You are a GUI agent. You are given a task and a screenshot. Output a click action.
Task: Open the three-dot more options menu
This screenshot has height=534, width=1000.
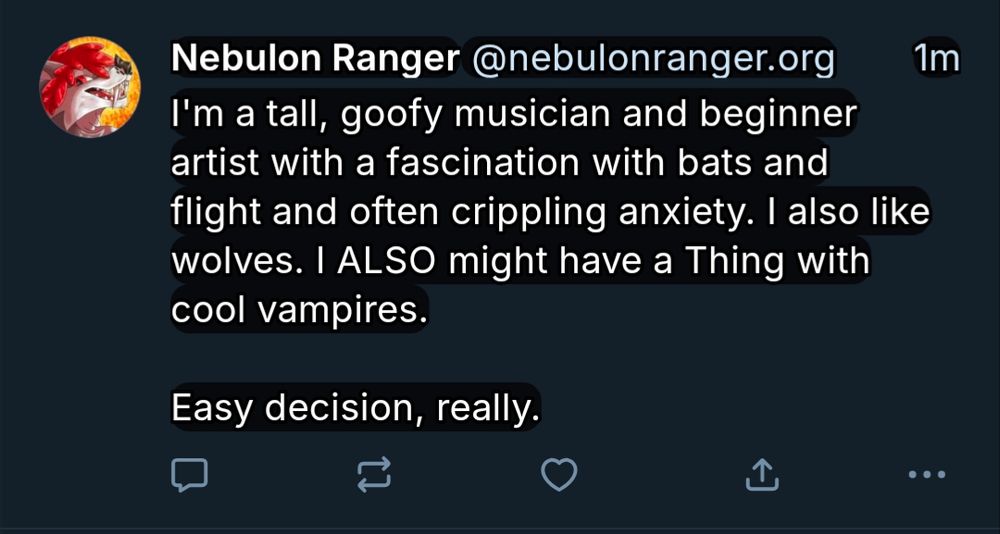point(926,475)
